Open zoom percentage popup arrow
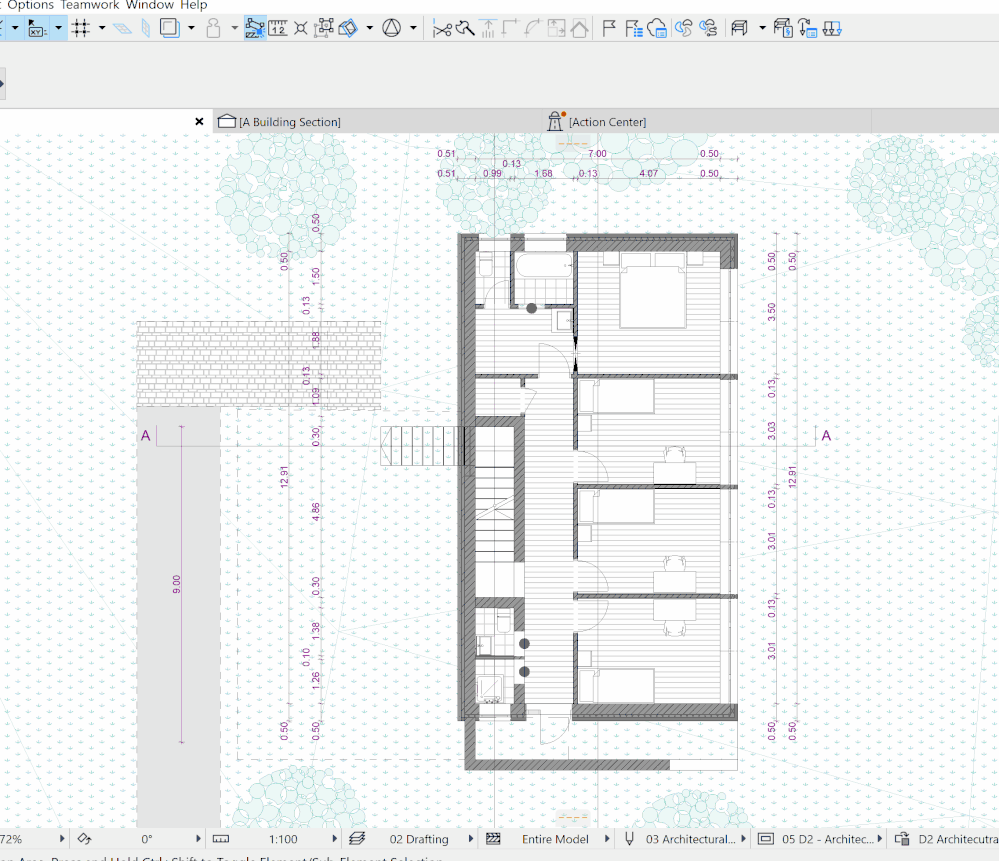The image size is (999, 861). (62, 839)
